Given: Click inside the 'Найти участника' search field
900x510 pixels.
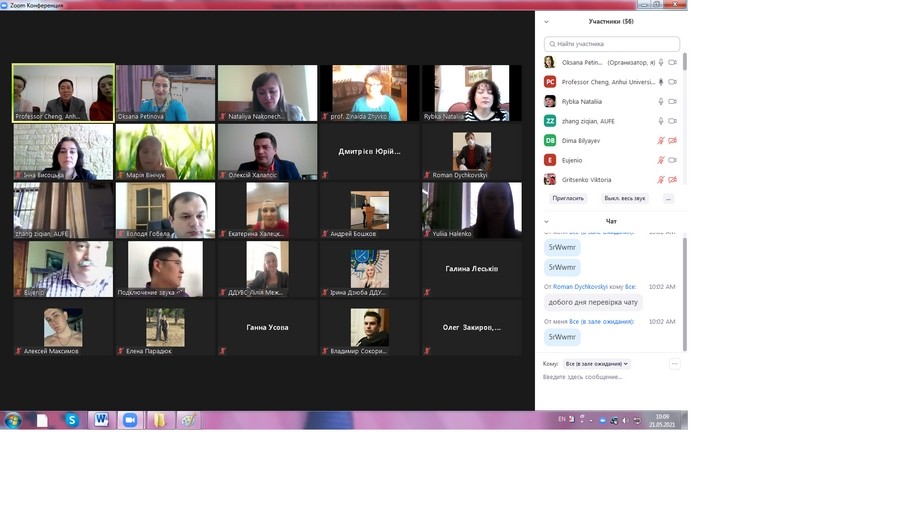Looking at the screenshot, I should pyautogui.click(x=612, y=44).
